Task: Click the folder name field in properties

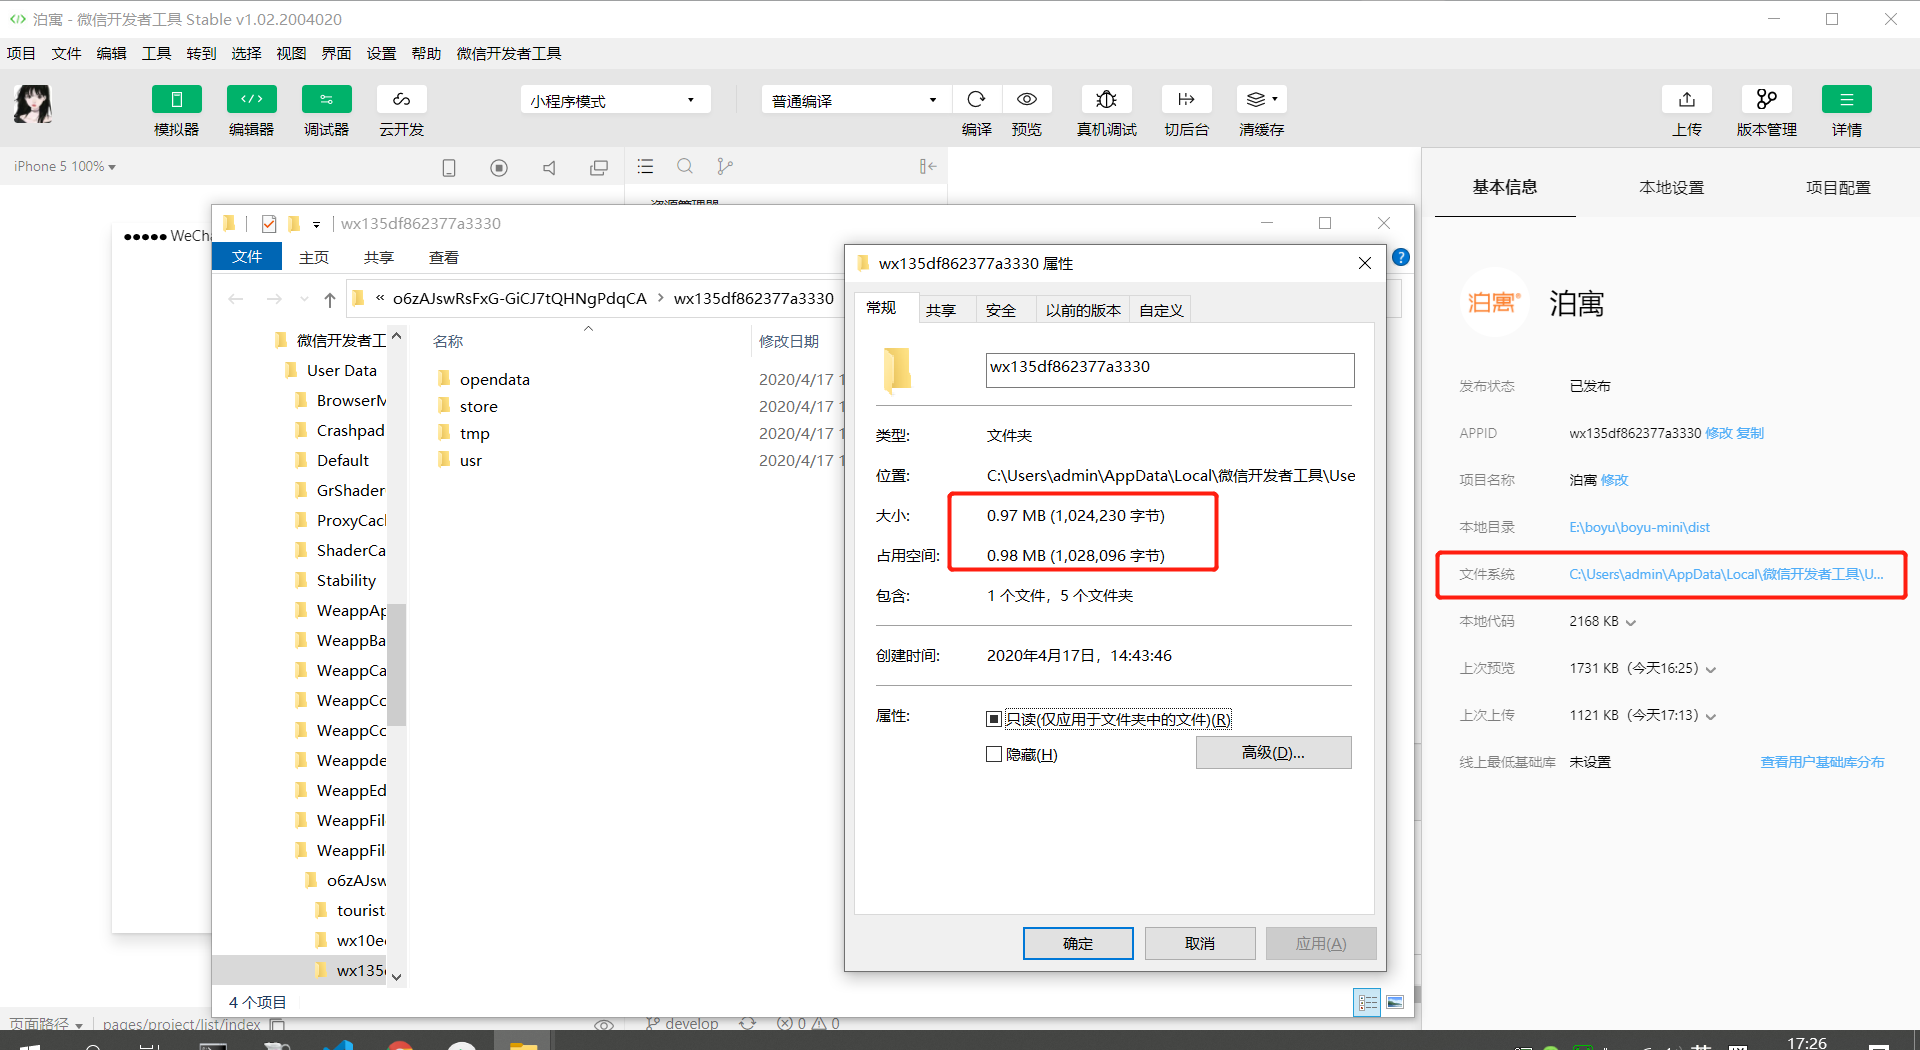Action: [x=1170, y=370]
